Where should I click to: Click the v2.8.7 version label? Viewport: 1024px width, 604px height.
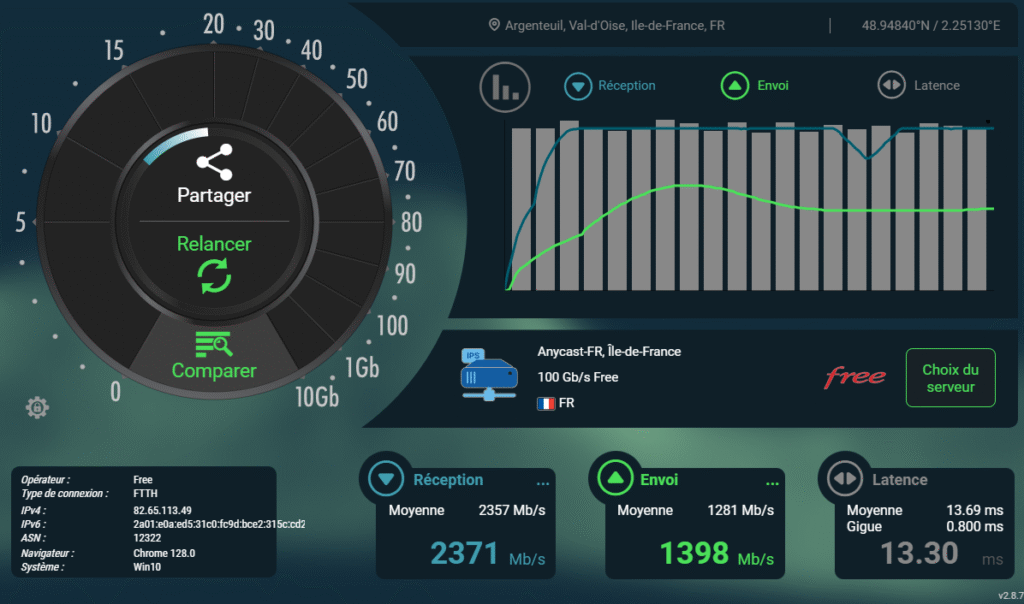[x=1010, y=596]
